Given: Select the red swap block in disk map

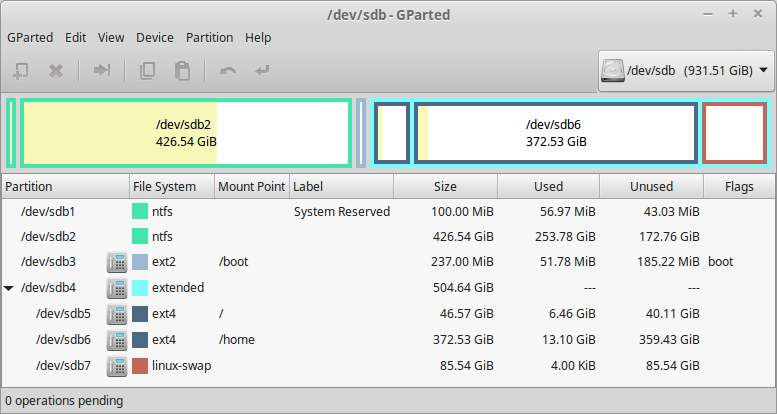Looking at the screenshot, I should (x=735, y=133).
